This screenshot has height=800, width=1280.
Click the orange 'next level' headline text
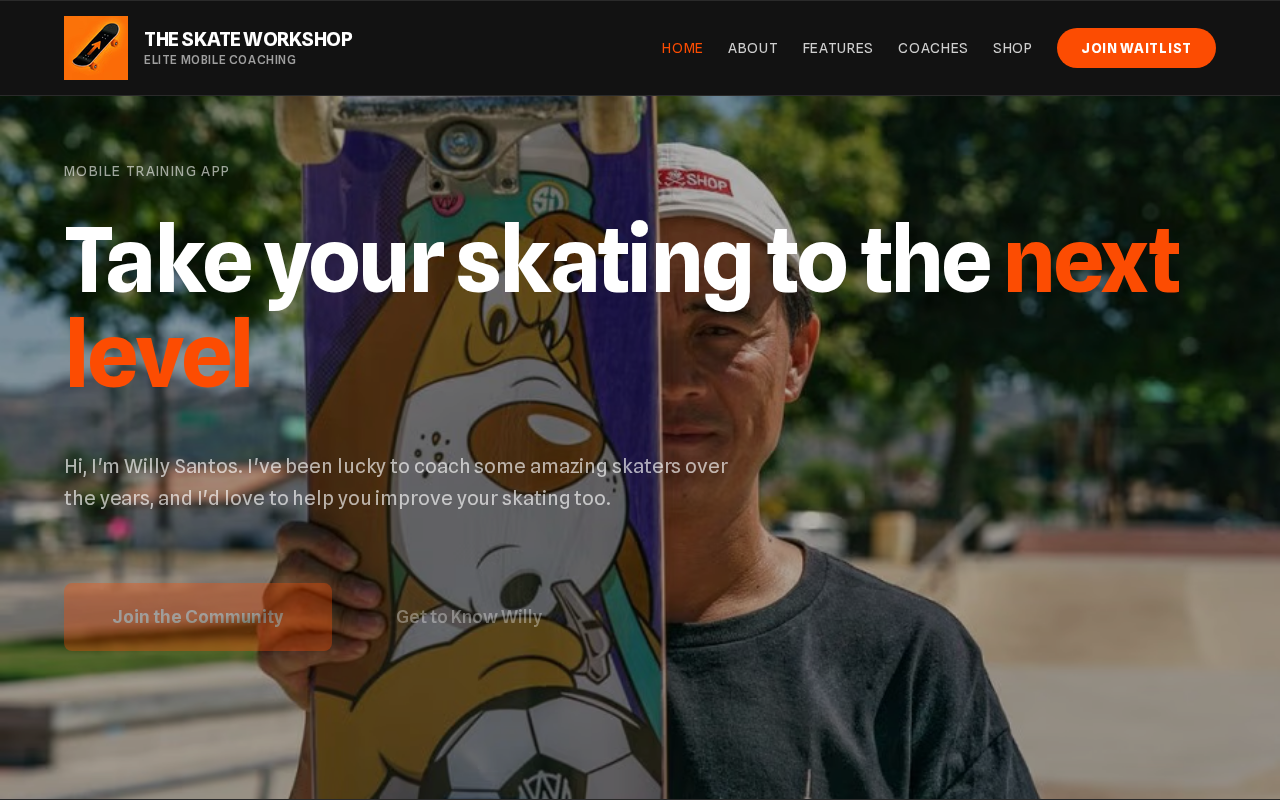pyautogui.click(x=1091, y=260)
